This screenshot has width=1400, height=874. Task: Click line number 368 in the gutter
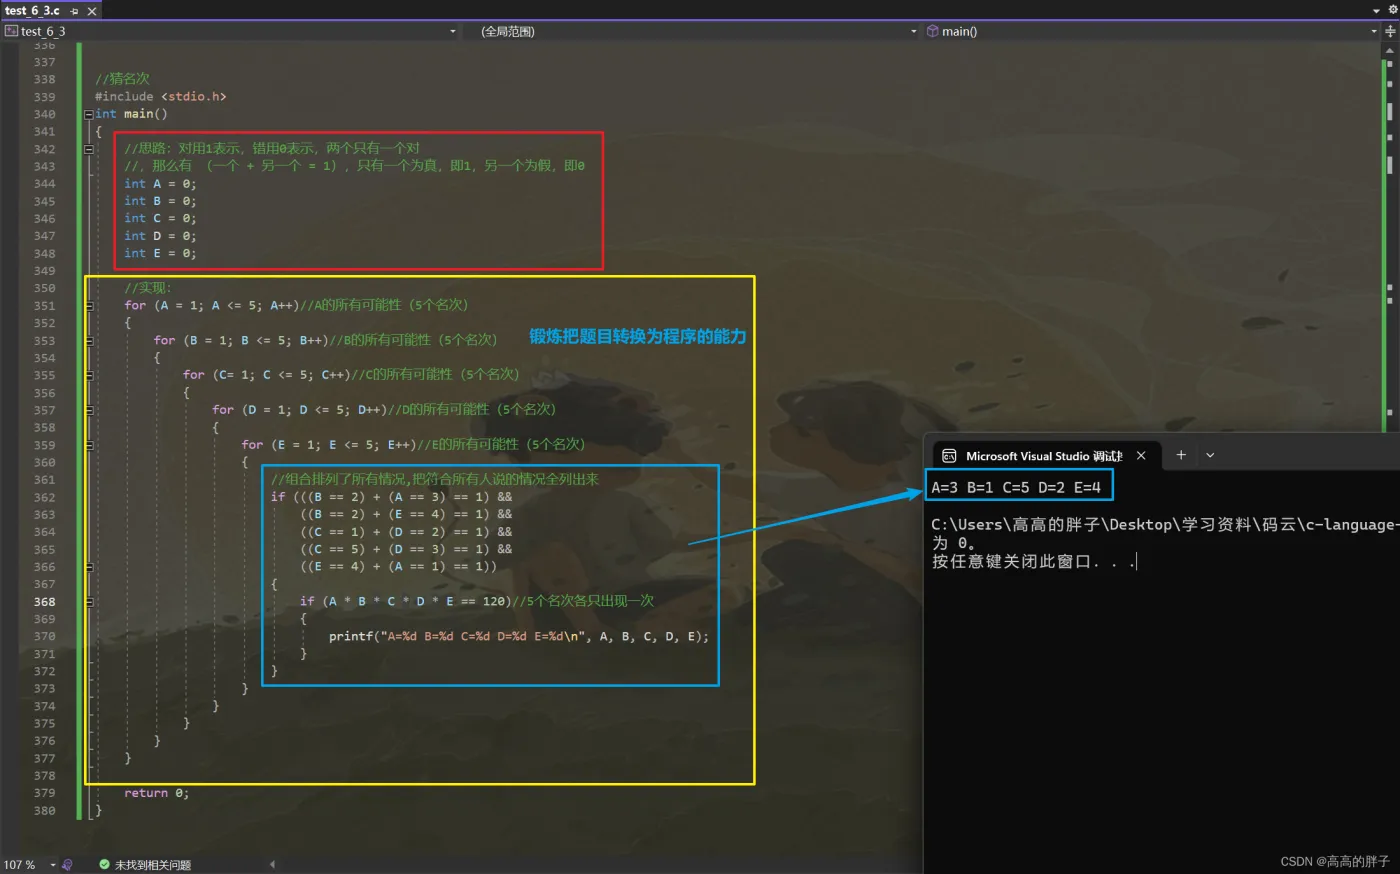tap(44, 602)
